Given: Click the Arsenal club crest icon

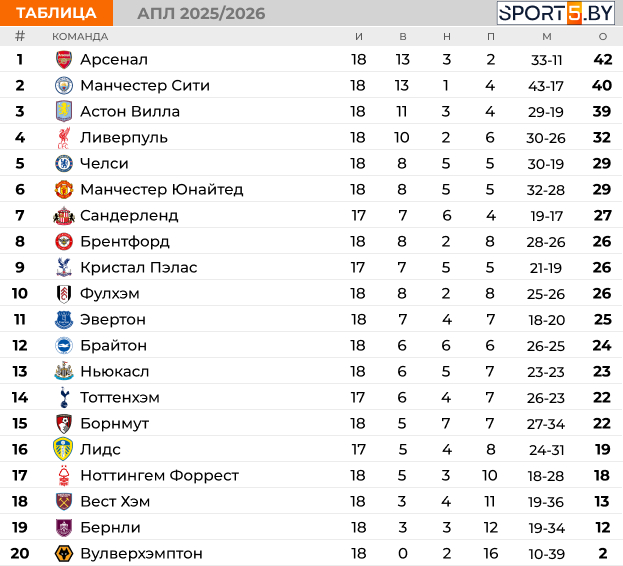Looking at the screenshot, I should [64, 59].
